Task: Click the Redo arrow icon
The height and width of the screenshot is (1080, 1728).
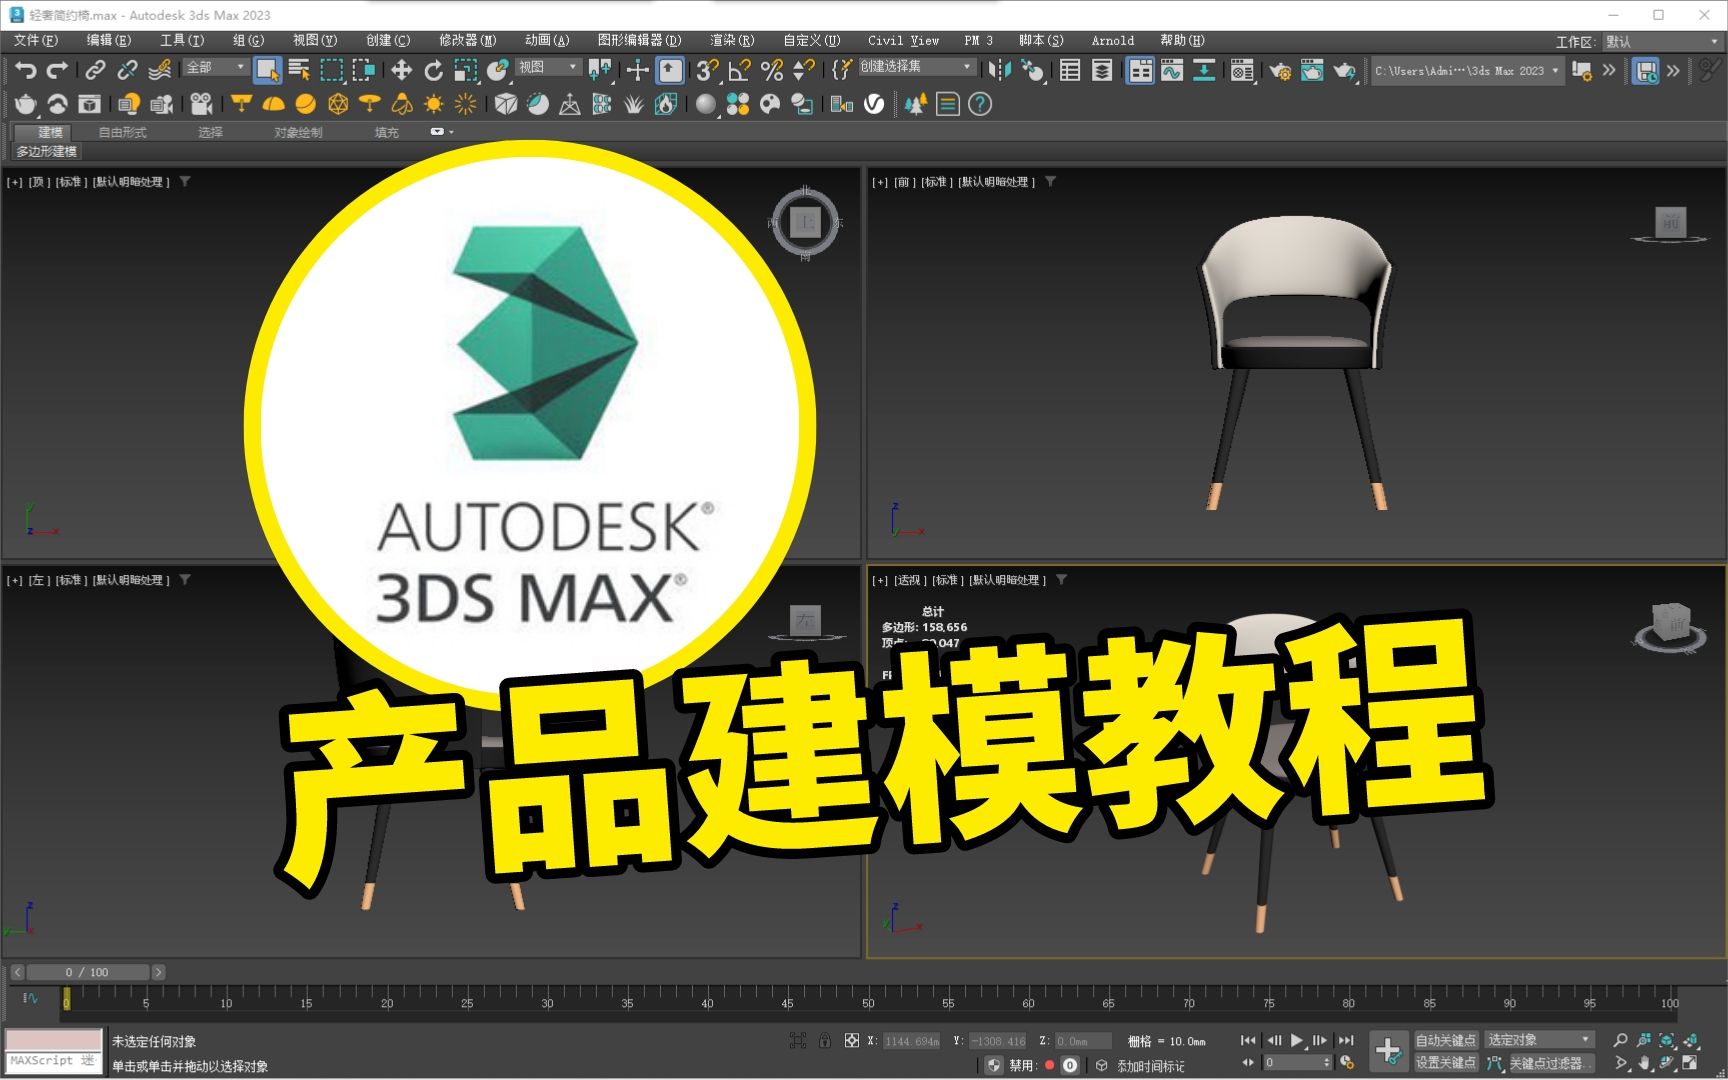Action: tap(58, 70)
